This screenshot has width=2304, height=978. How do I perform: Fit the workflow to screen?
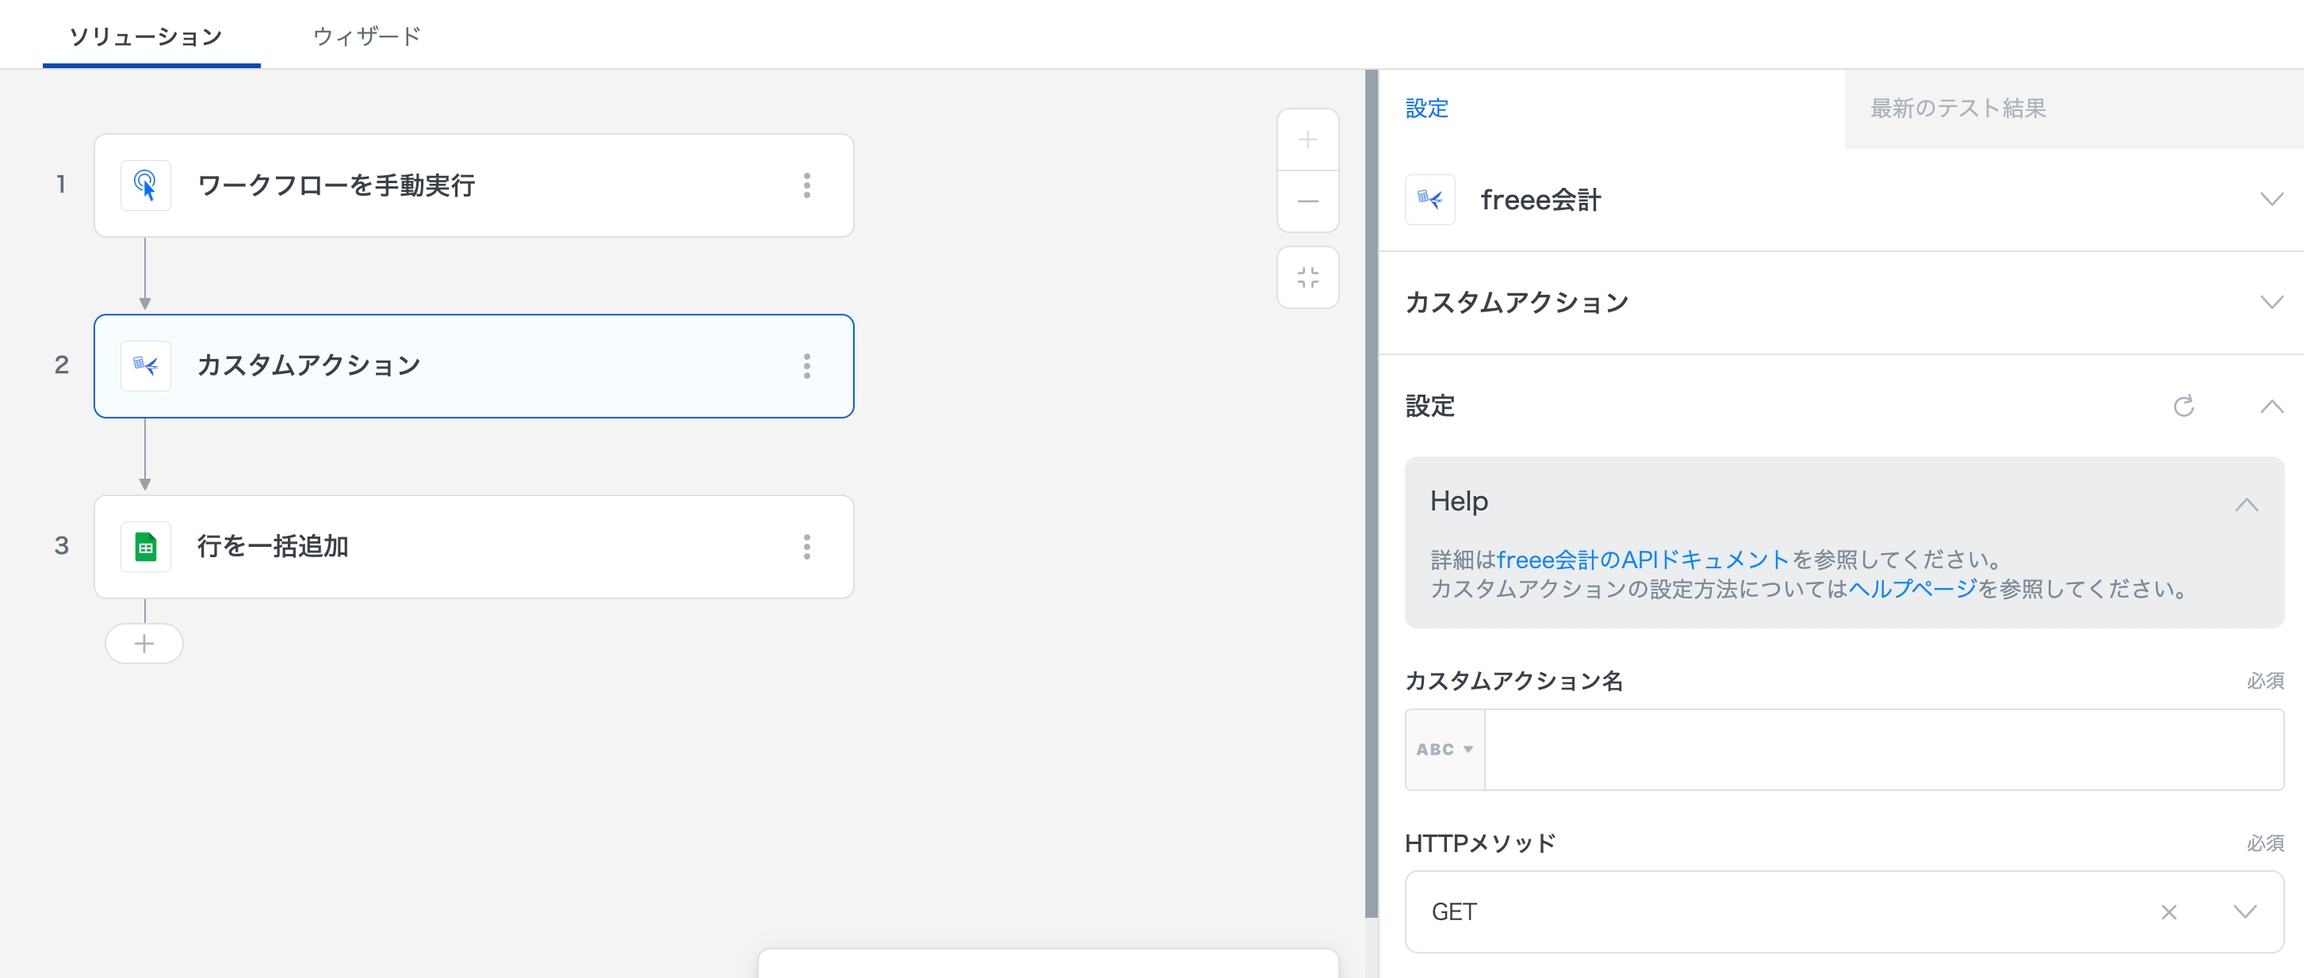point(1307,277)
